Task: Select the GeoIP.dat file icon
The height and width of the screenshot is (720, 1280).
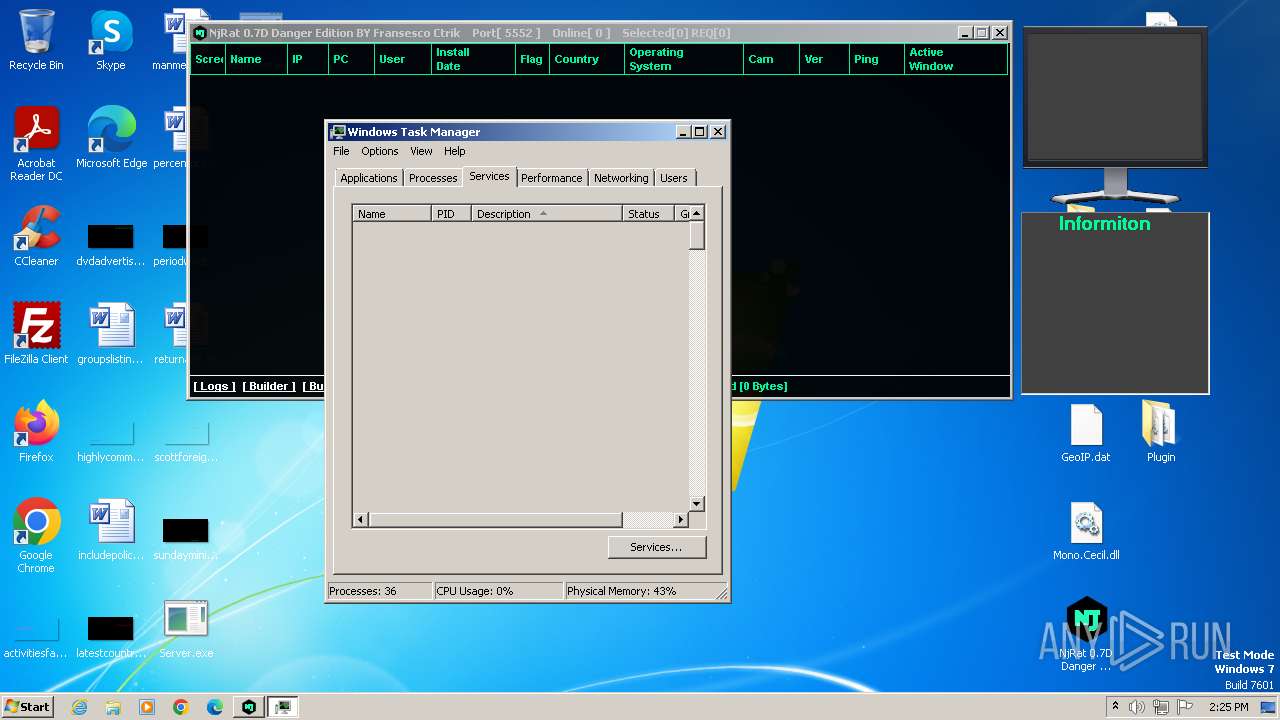Action: coord(1086,432)
